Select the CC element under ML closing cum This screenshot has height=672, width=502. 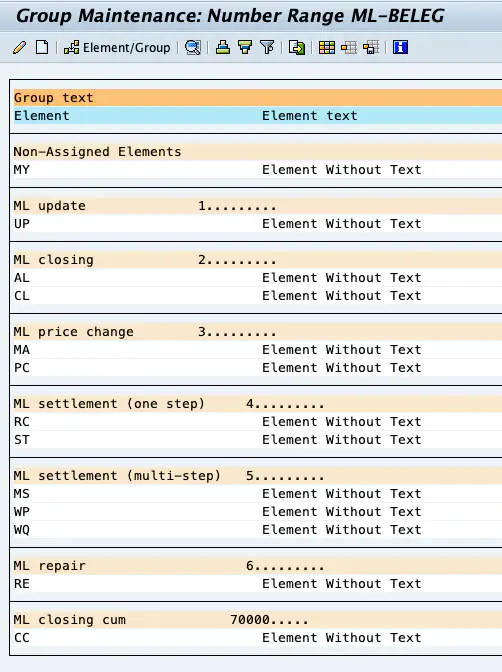tap(22, 638)
